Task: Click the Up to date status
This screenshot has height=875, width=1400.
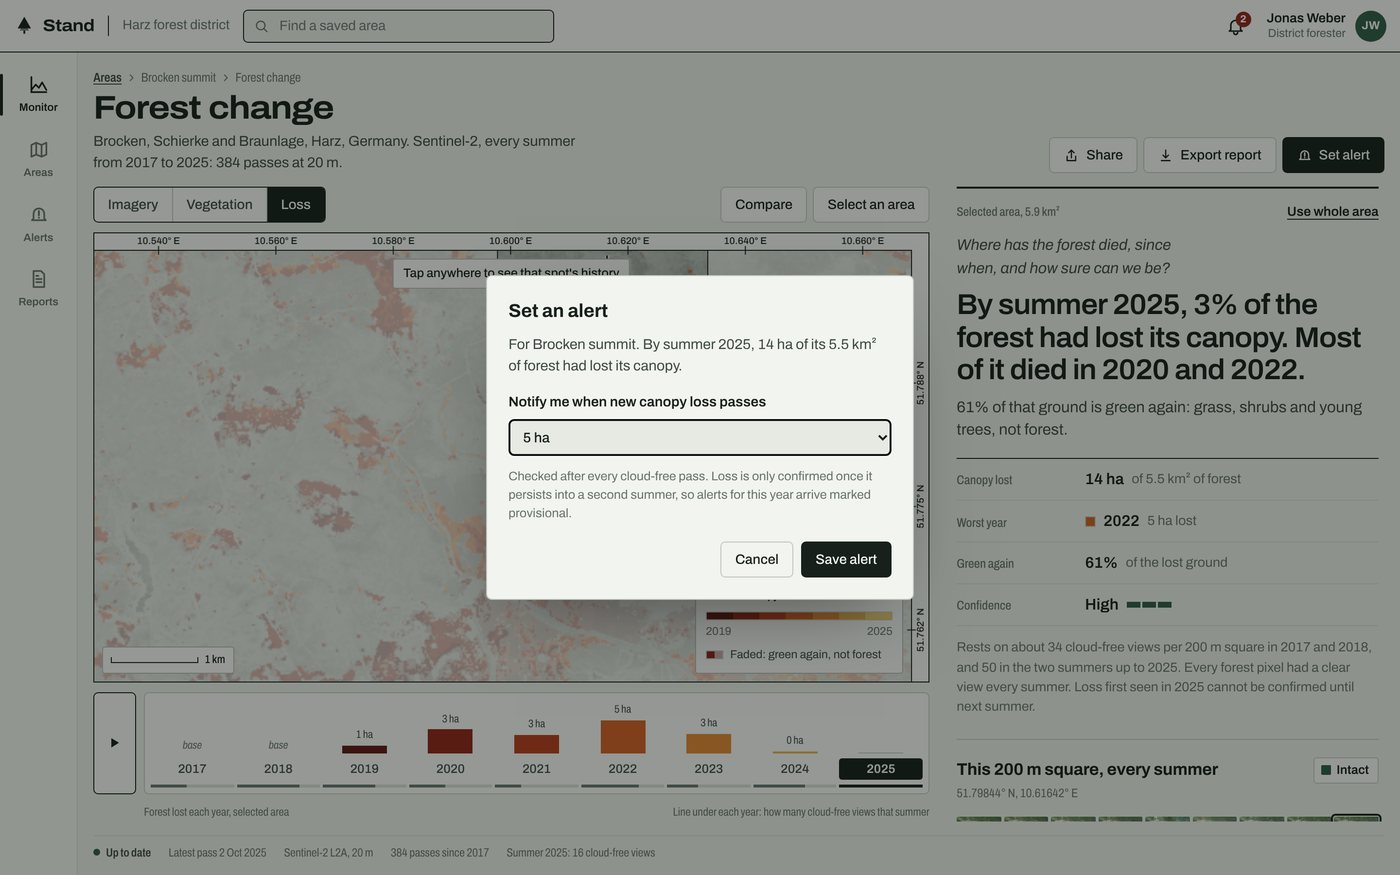Action: [x=122, y=853]
